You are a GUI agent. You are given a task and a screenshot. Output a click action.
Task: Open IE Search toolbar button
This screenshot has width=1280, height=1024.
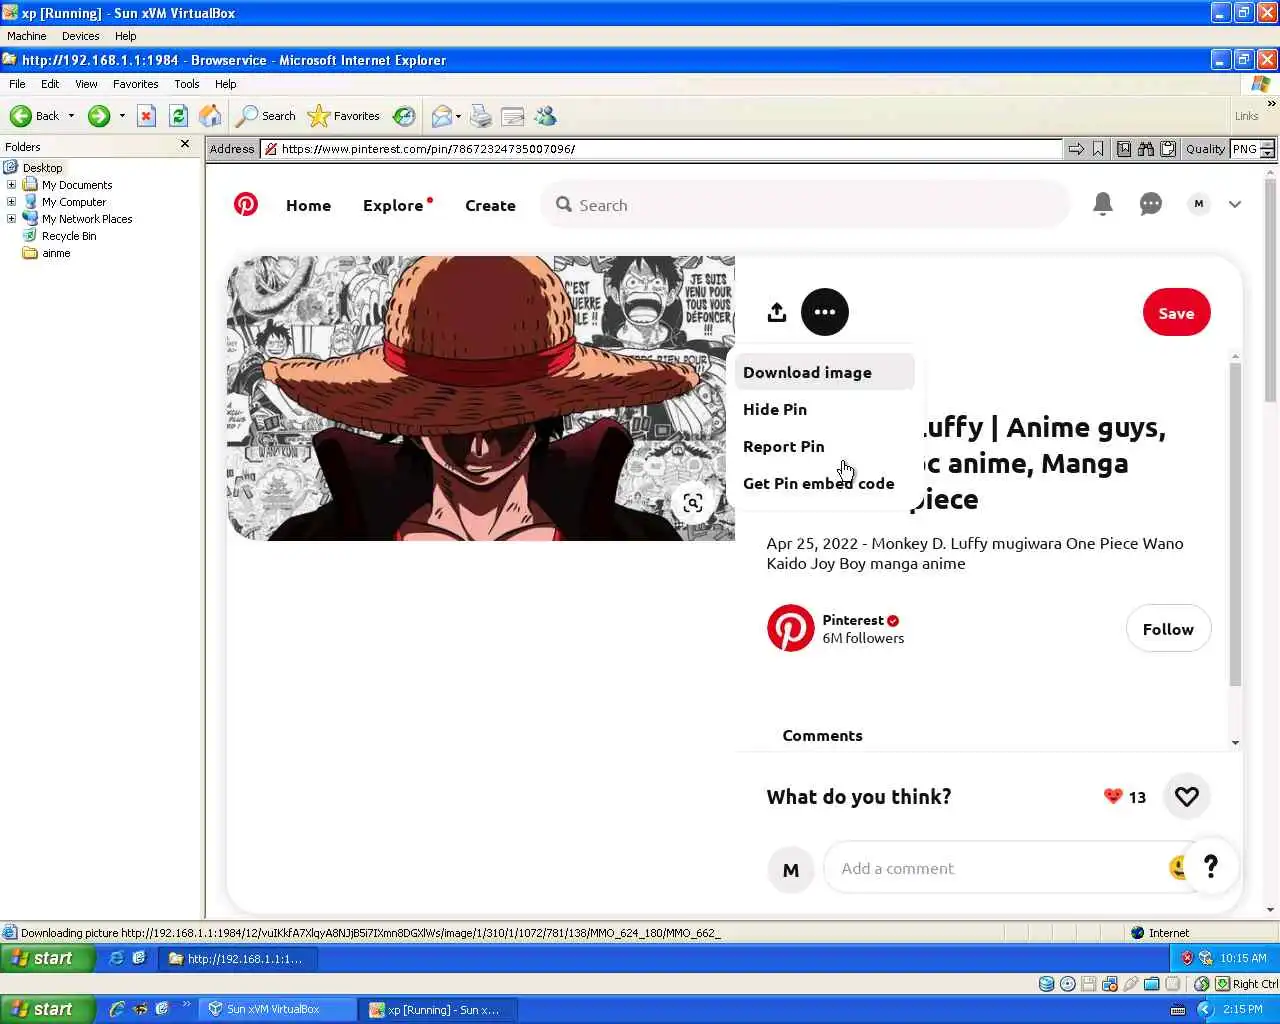tap(266, 116)
